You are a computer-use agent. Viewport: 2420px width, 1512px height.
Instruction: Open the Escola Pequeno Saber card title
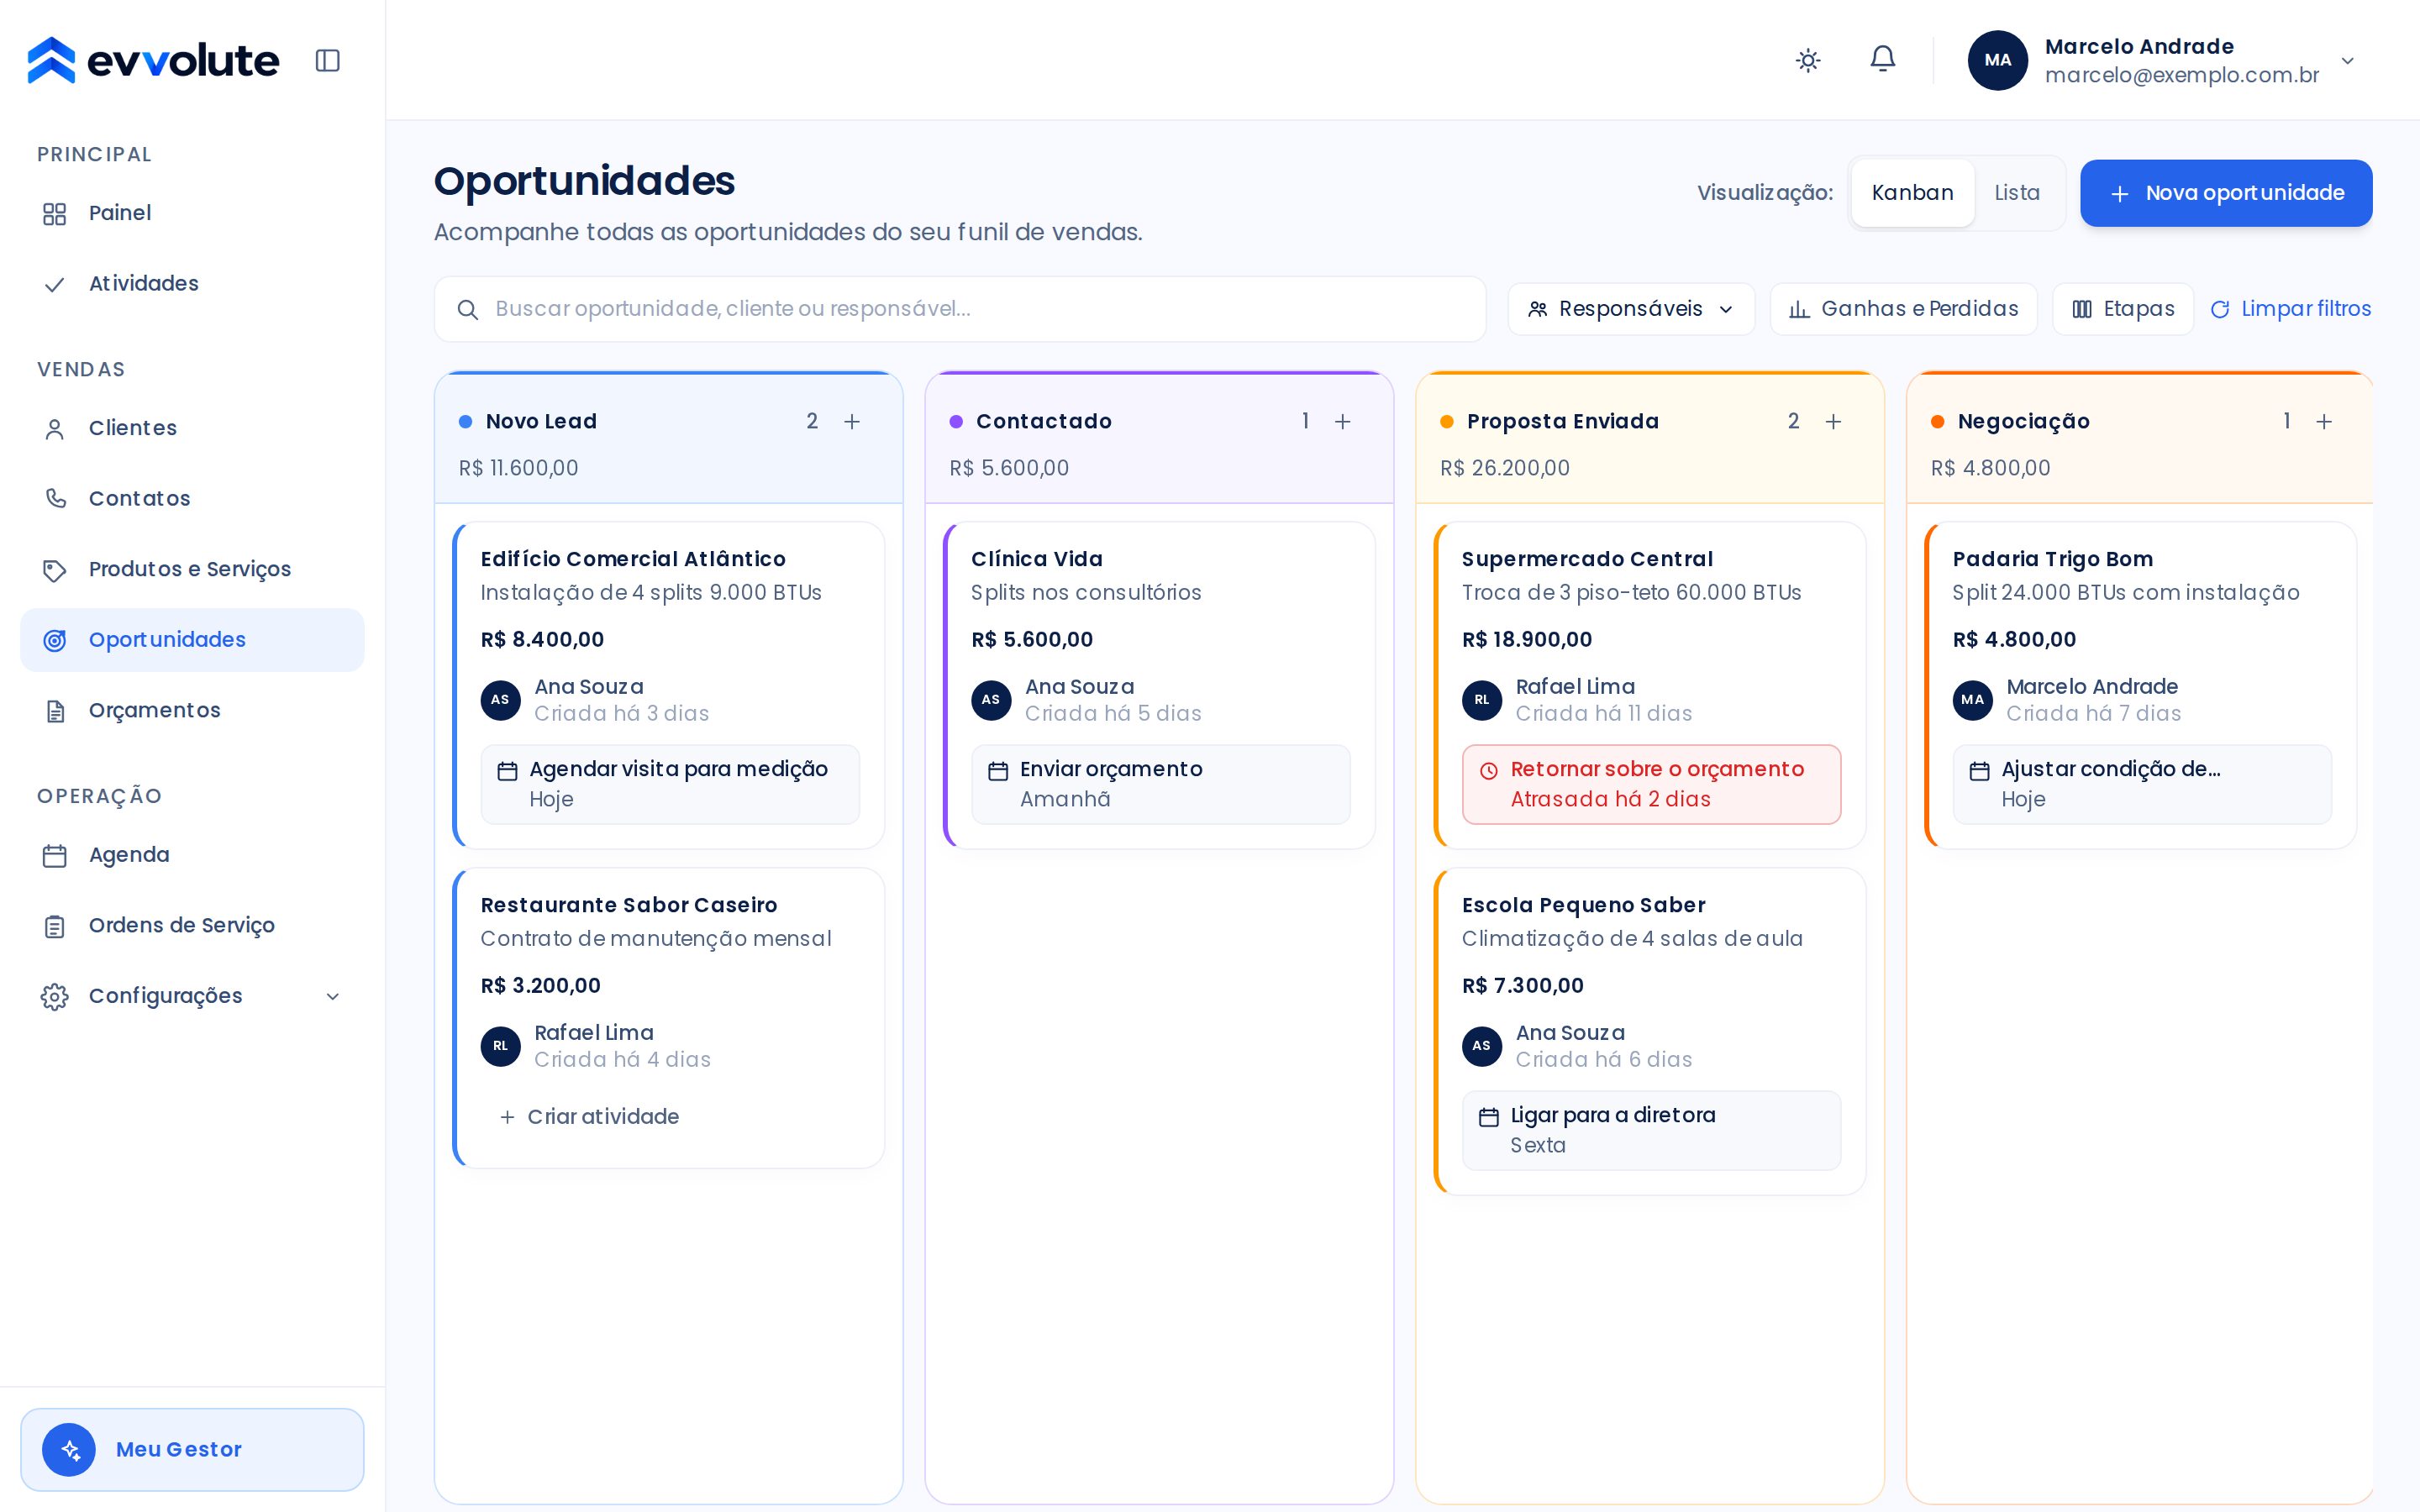(x=1583, y=905)
